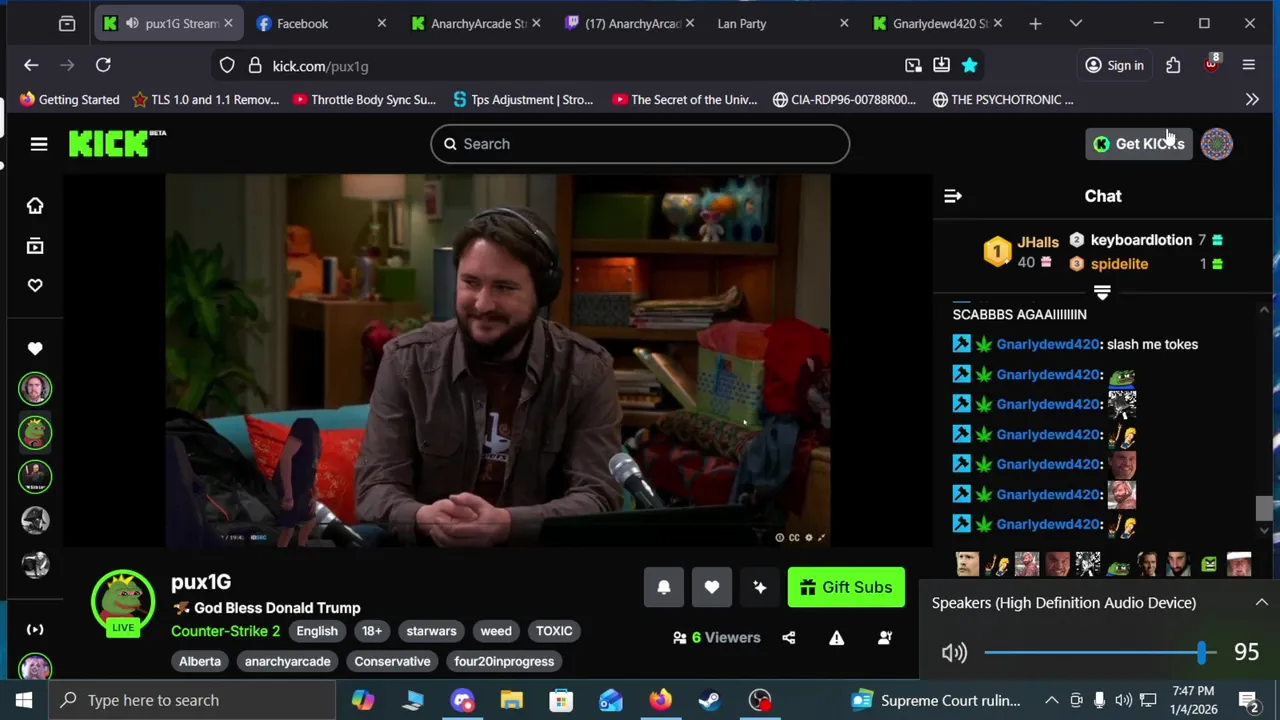Image resolution: width=1280 pixels, height=720 pixels.
Task: Open the Firefox extensions puzzle icon
Action: pyautogui.click(x=1173, y=65)
